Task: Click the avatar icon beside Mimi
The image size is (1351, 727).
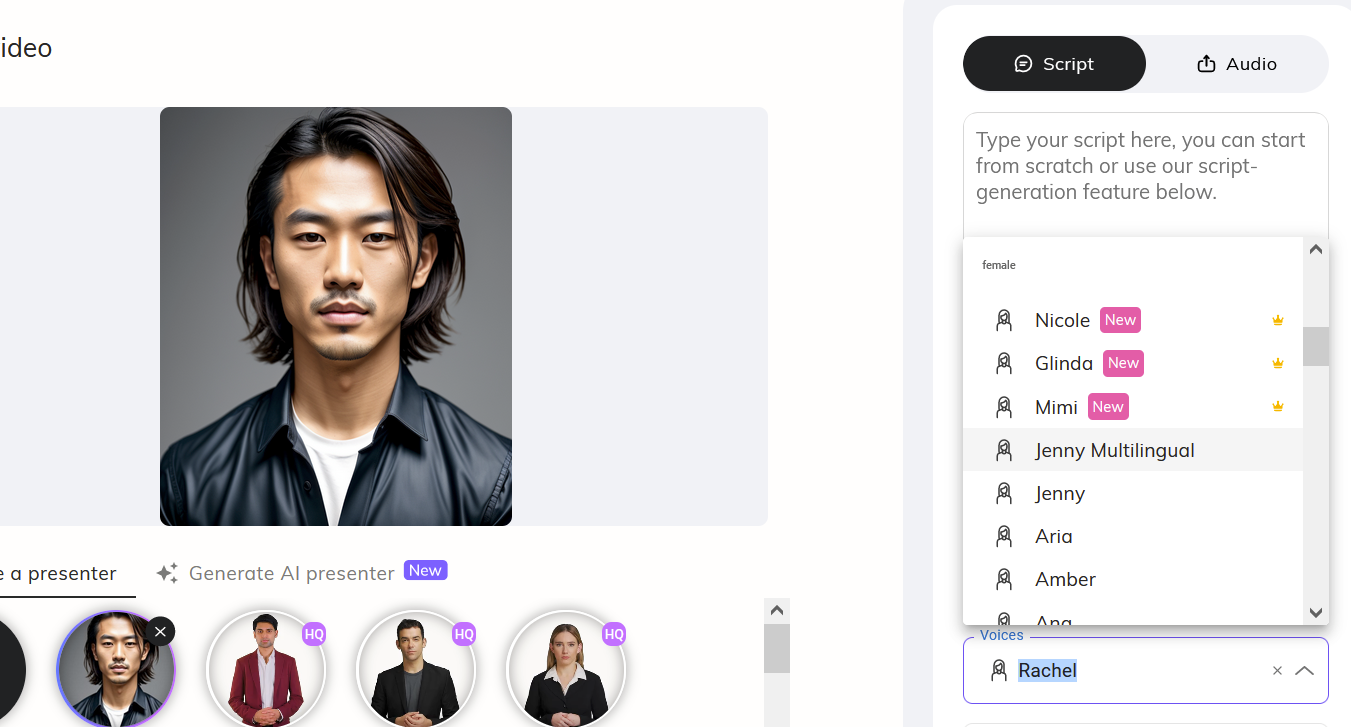Action: point(1004,406)
